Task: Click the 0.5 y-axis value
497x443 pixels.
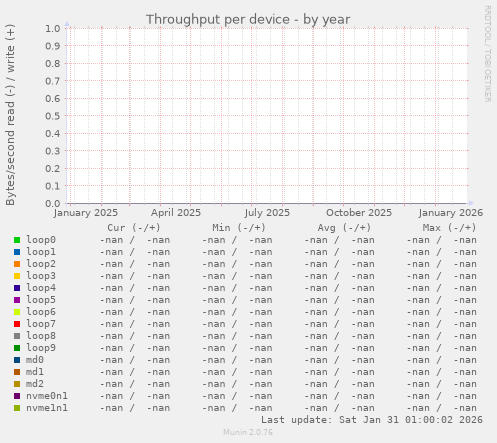Action: coord(53,116)
